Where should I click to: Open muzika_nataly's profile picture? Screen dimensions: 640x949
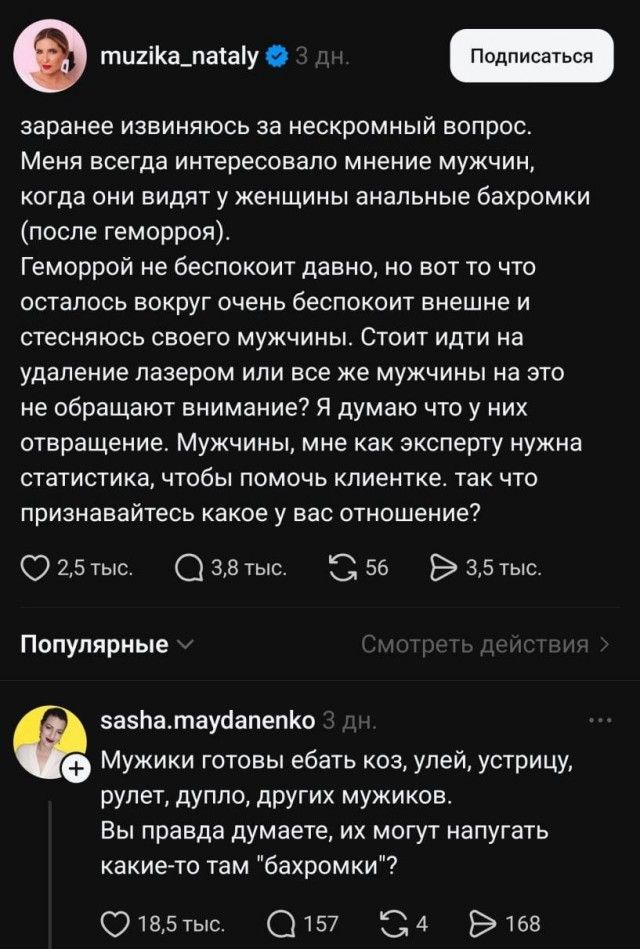coord(48,57)
